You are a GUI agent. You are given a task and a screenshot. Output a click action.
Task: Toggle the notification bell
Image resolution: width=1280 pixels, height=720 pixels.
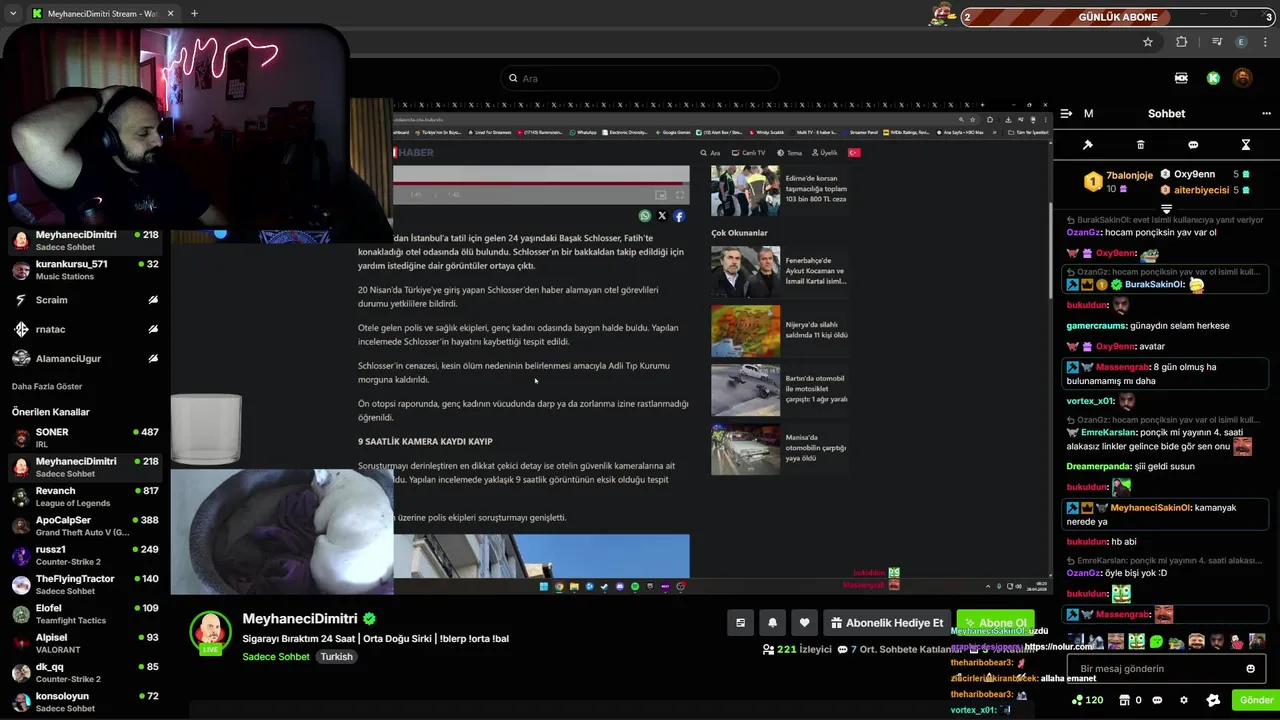tap(772, 623)
